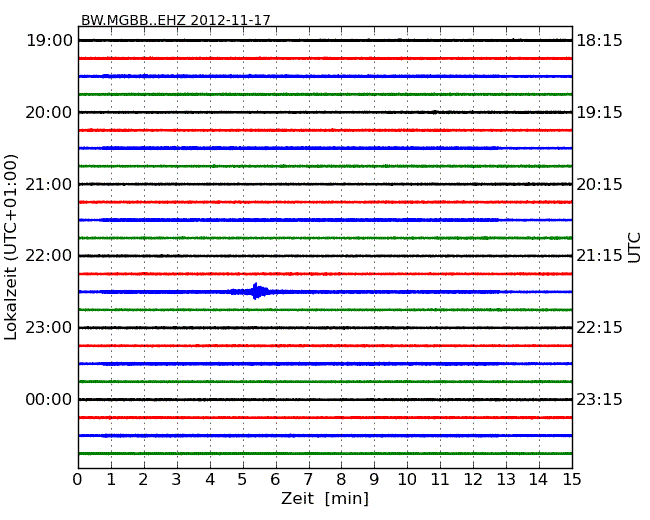Screen dimensions: 650x520
Task: Click the x-axis tick label 12
Action: point(473,479)
